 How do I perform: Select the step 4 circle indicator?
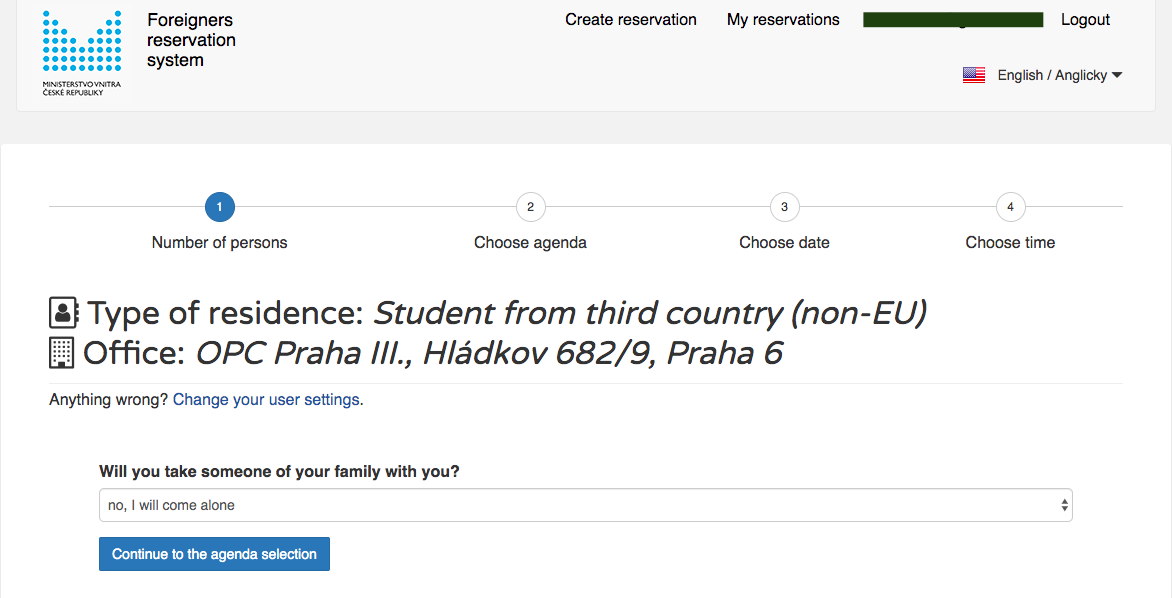click(1010, 207)
